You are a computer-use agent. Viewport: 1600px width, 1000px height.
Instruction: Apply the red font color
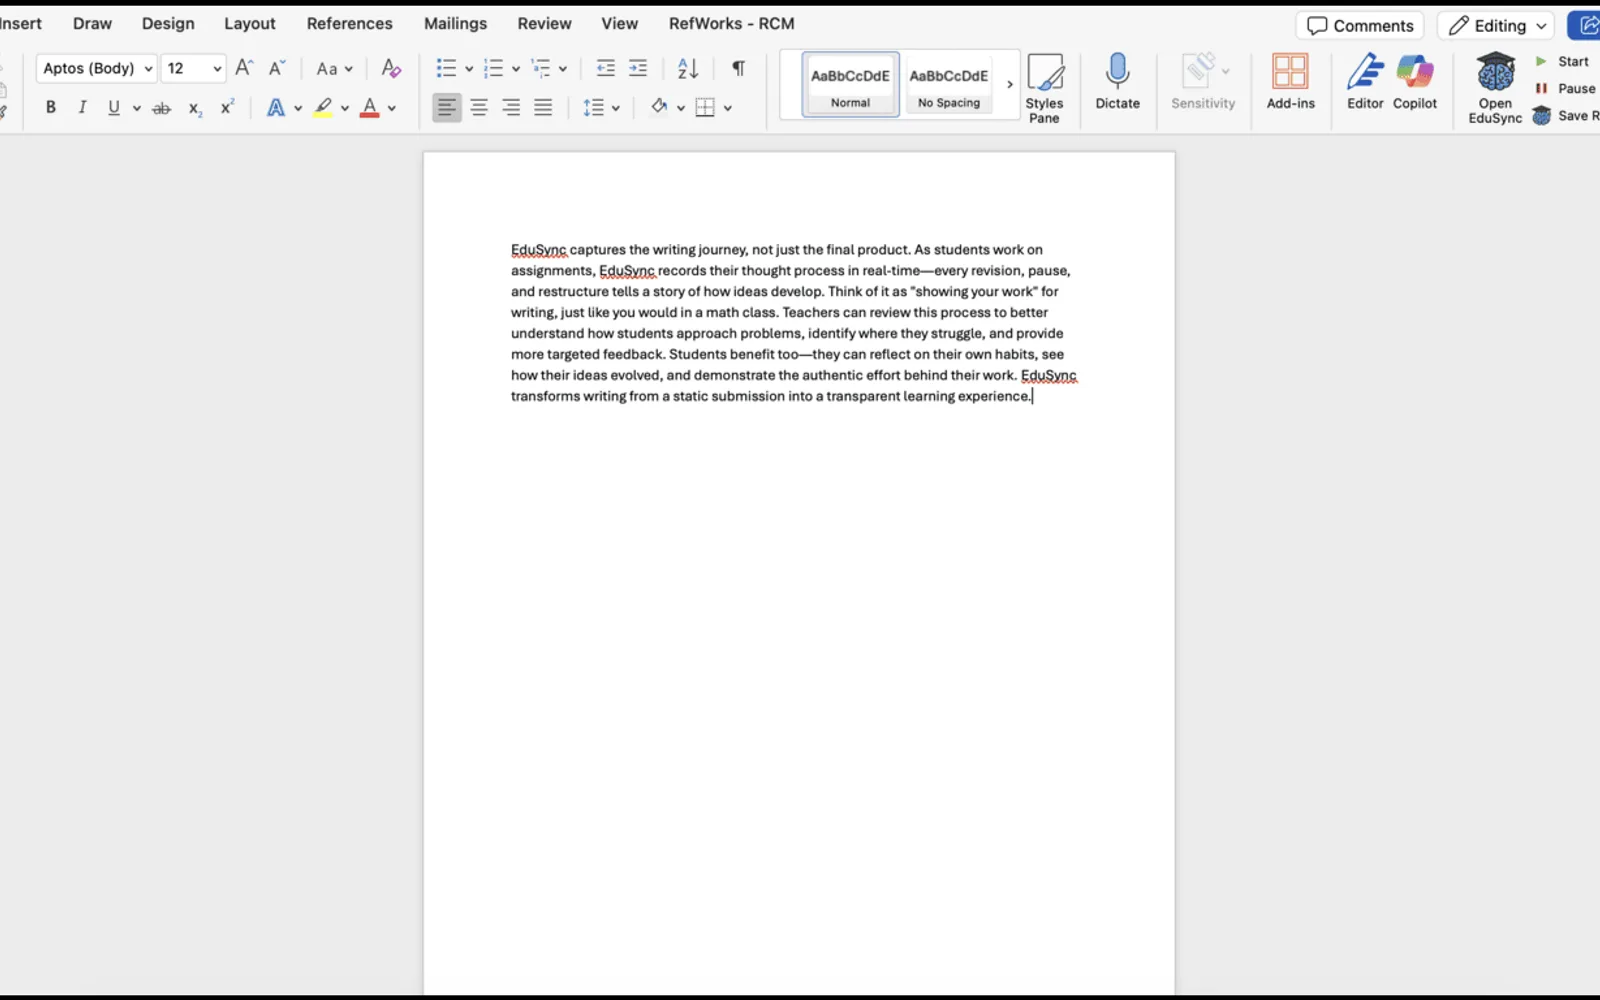tap(370, 107)
